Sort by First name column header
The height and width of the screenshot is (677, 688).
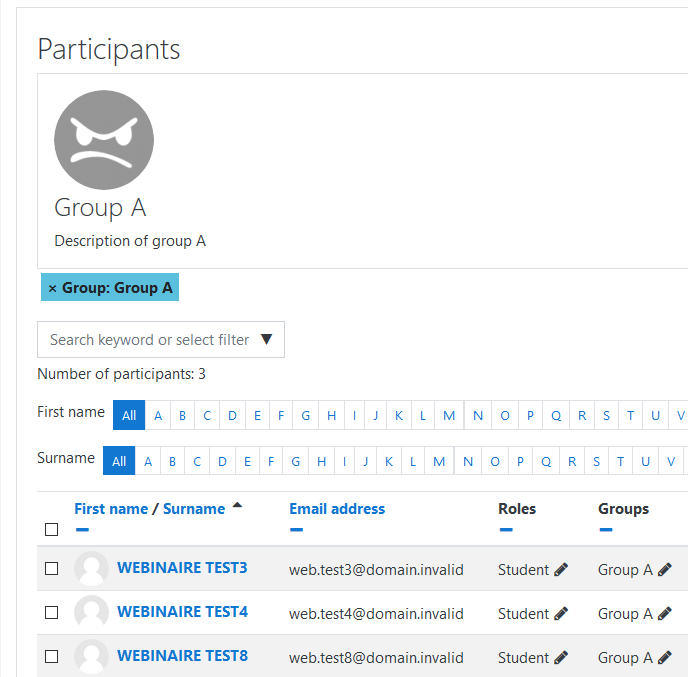111,509
